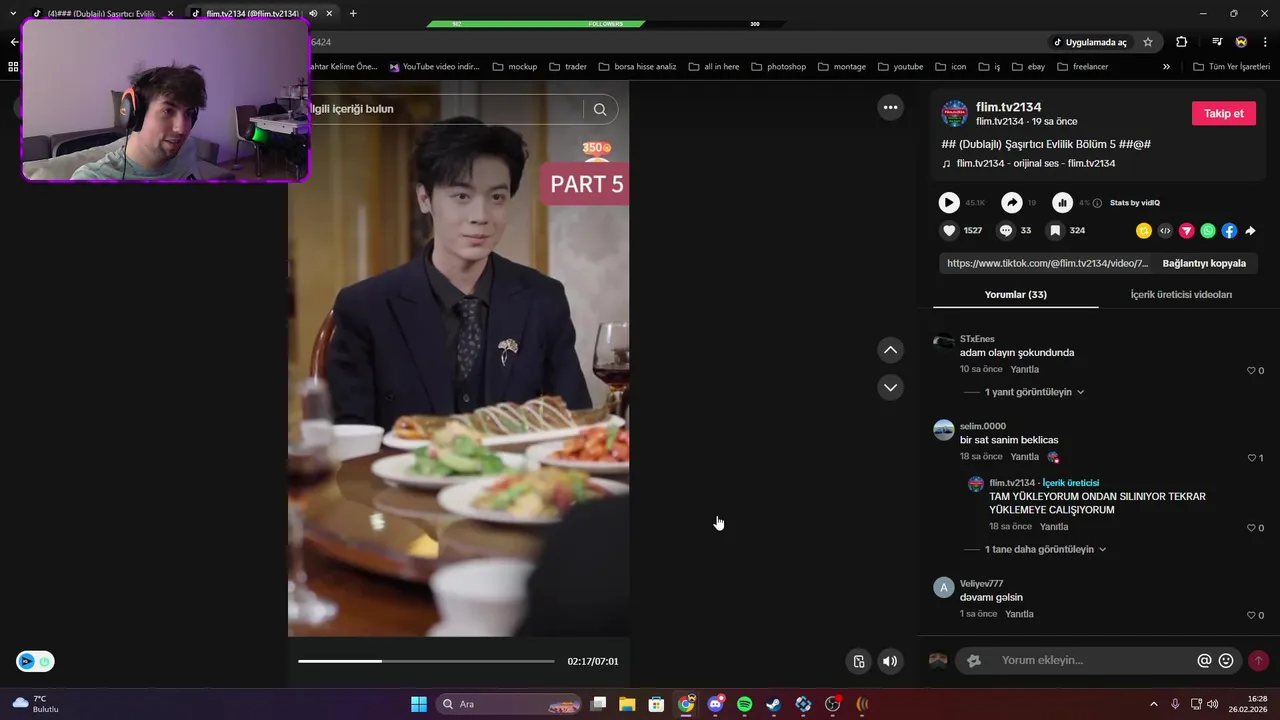Open the Chrome apps grid icon
This screenshot has height=720, width=1280.
(13, 67)
